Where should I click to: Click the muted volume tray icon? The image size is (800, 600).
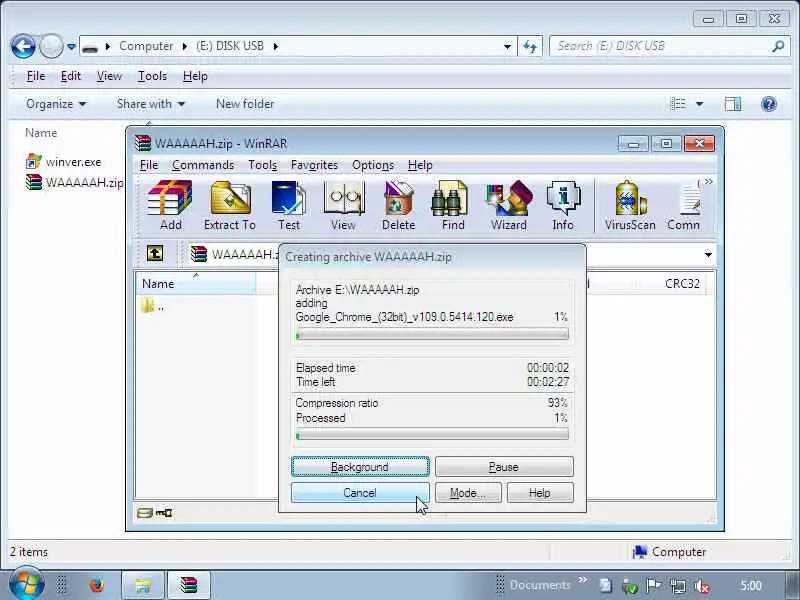tap(704, 586)
